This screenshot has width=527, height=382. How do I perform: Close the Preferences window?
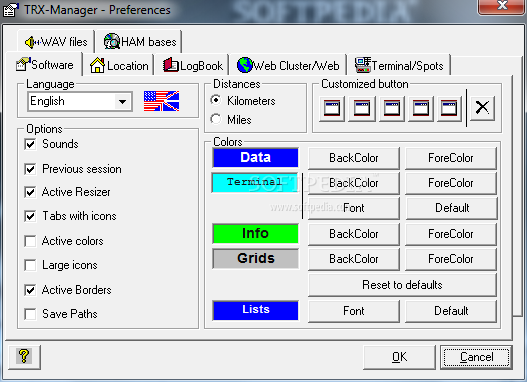tap(502, 6)
